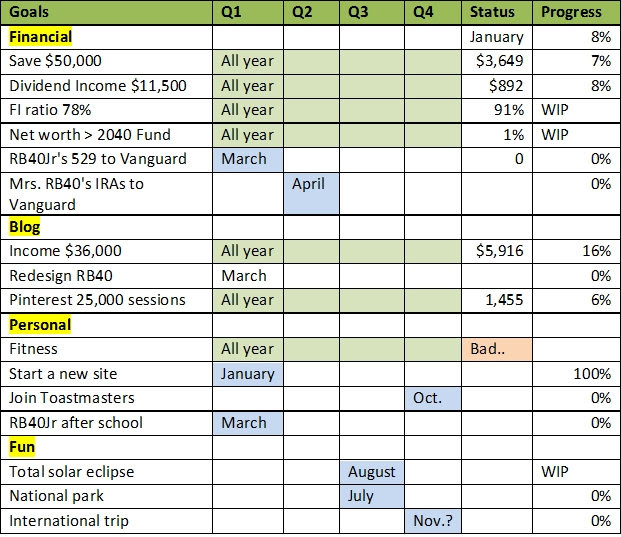This screenshot has width=621, height=537.
Task: Select the orange Bad.. fitness status cell
Action: click(497, 349)
